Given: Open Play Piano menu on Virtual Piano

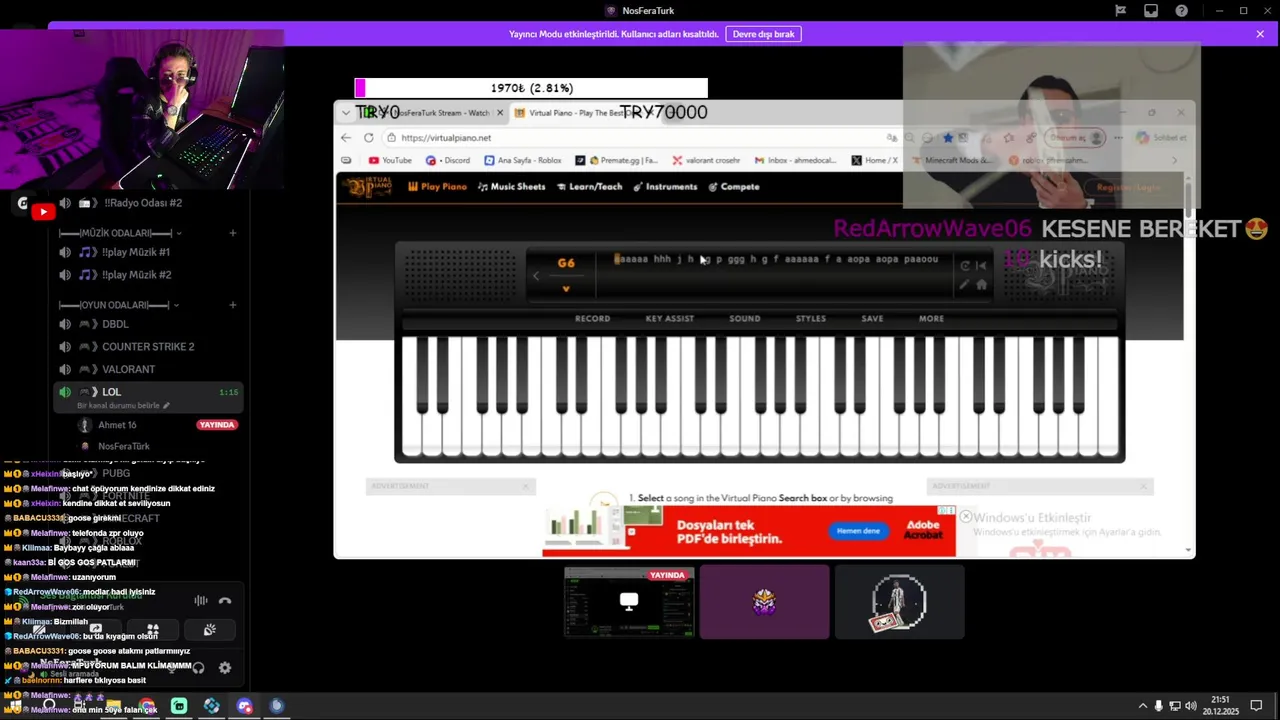Looking at the screenshot, I should [x=437, y=187].
